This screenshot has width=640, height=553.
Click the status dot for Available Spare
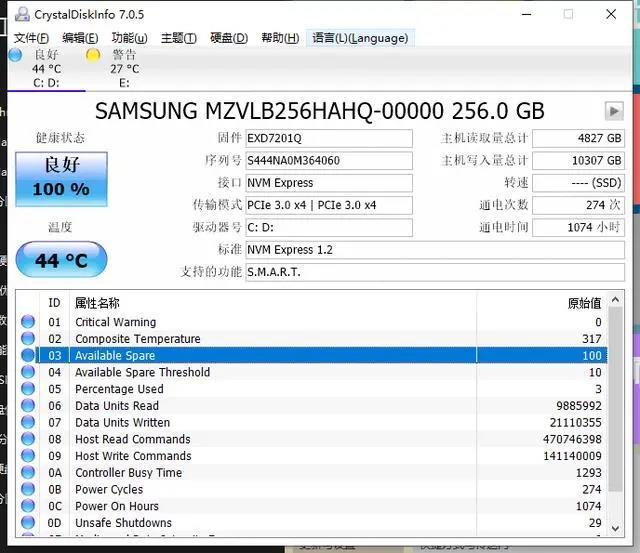pyautogui.click(x=28, y=355)
